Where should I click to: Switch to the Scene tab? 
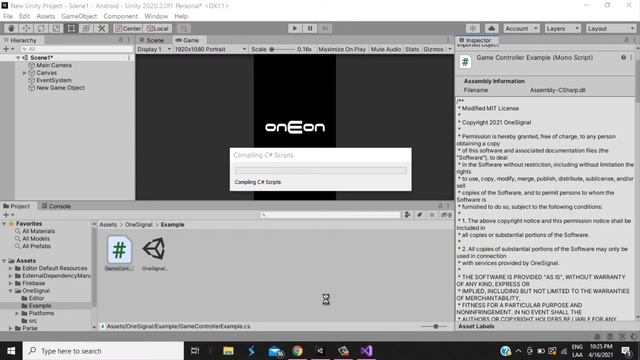152,40
